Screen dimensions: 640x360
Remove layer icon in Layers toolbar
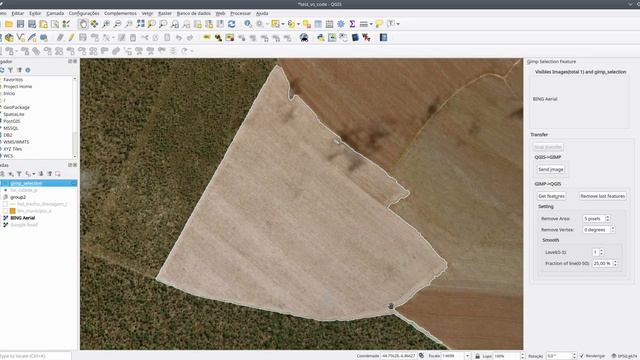pos(58,174)
